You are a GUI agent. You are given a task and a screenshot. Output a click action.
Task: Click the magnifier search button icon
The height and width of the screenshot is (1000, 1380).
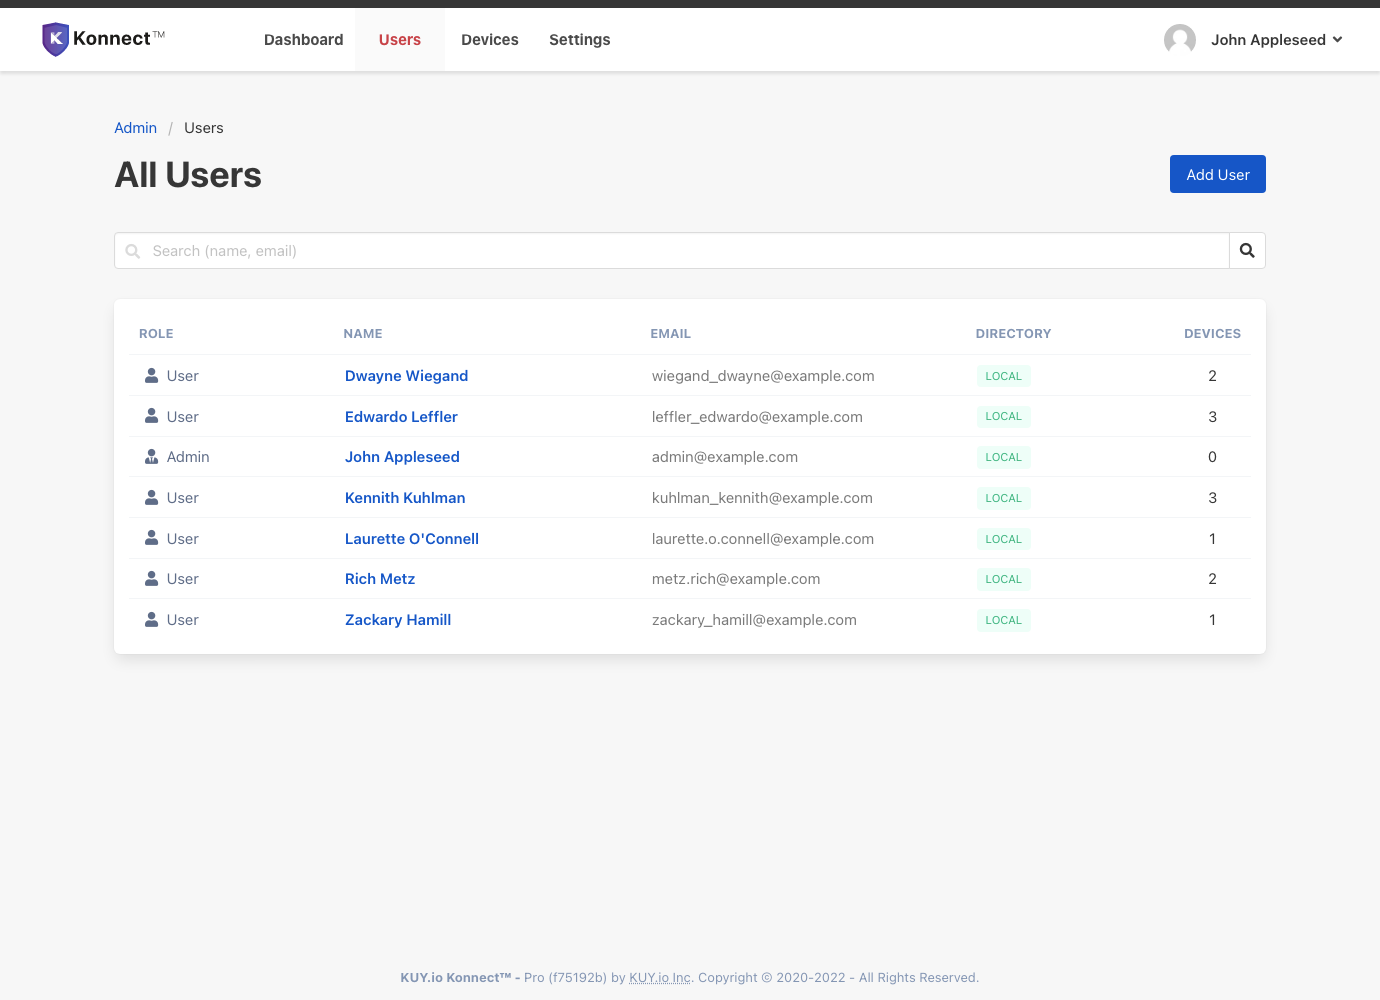[x=1247, y=251]
